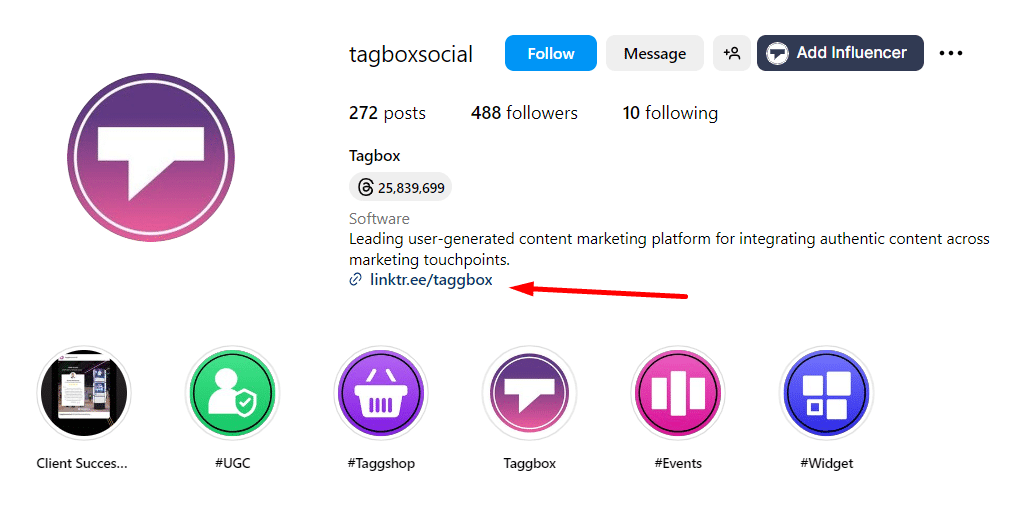
Task: Click the tagboxsocial username heading
Action: 411,54
